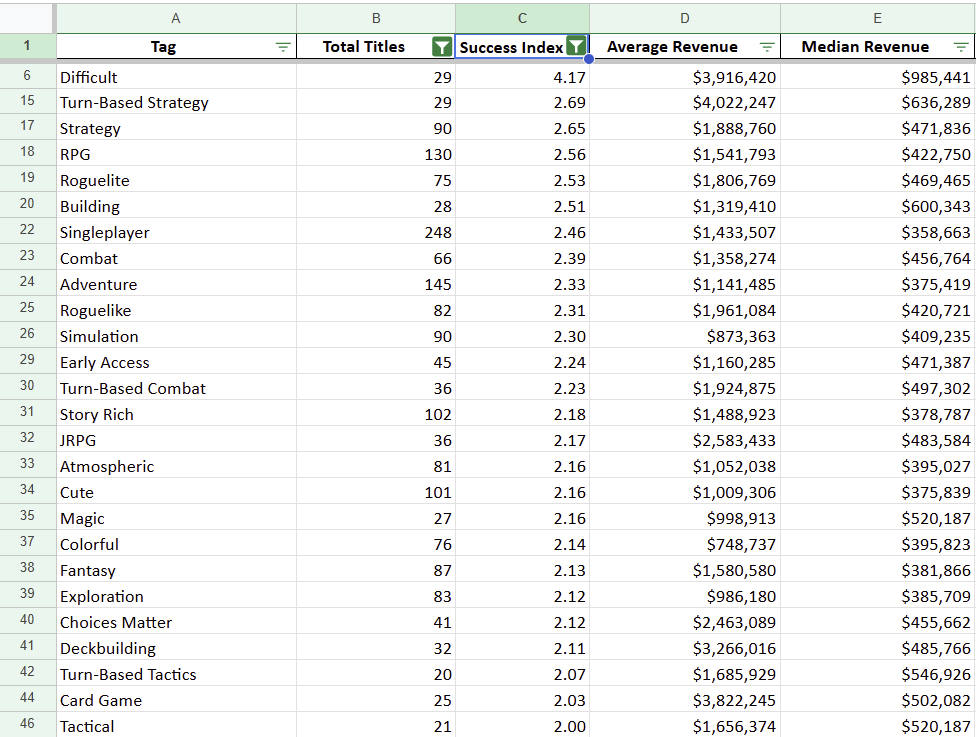
Task: Select the RPG tag cell
Action: [x=176, y=154]
